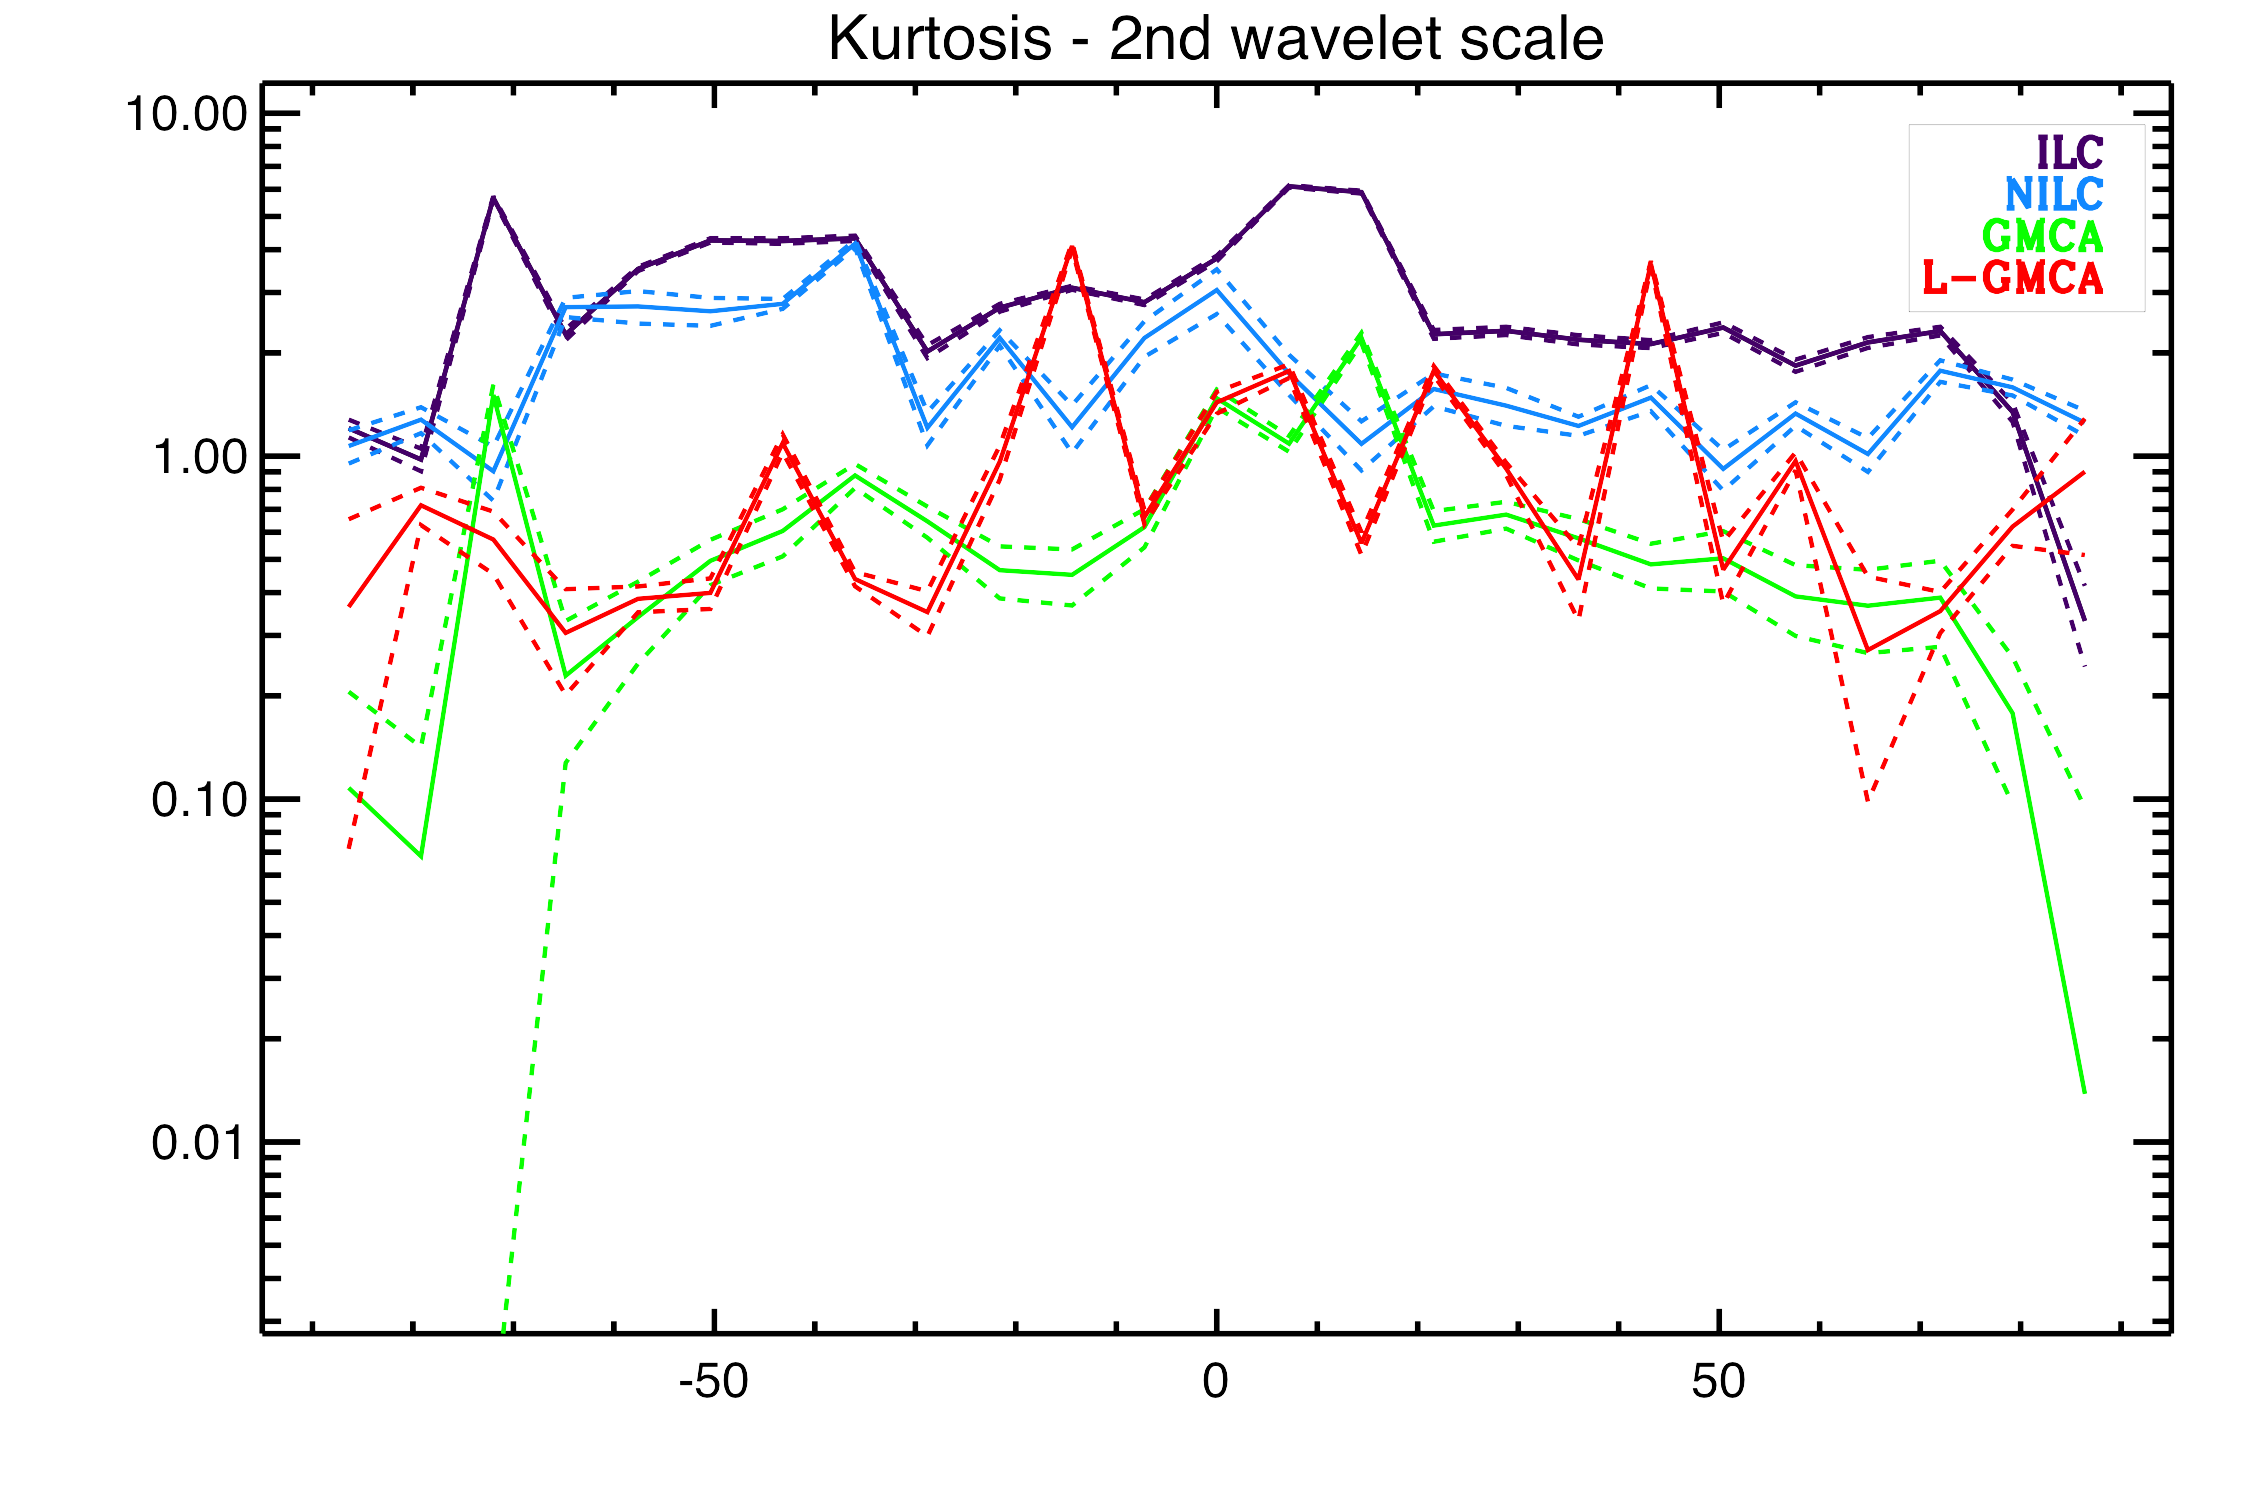Click the green GMCA legend label

pyautogui.click(x=2042, y=237)
